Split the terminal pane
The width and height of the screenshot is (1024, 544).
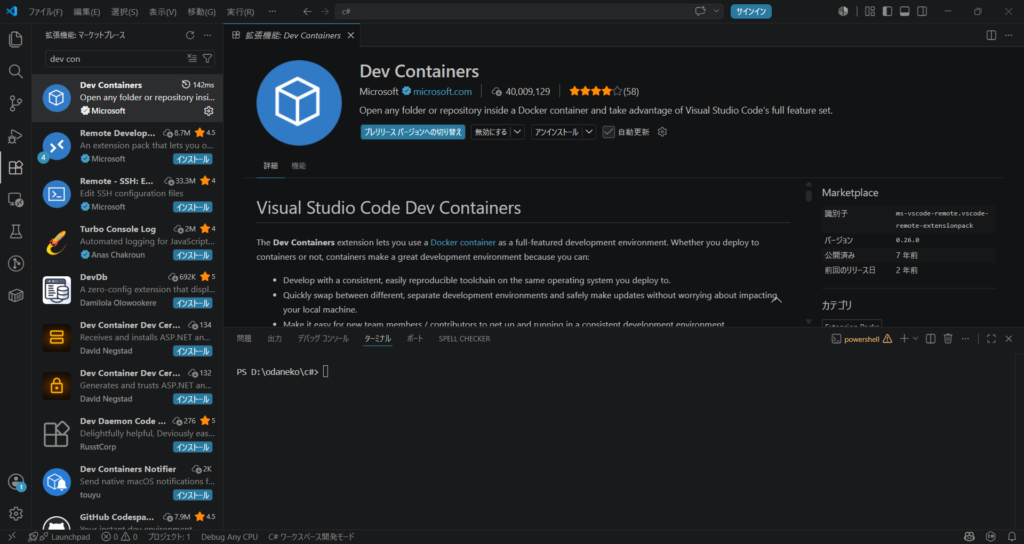tap(931, 339)
